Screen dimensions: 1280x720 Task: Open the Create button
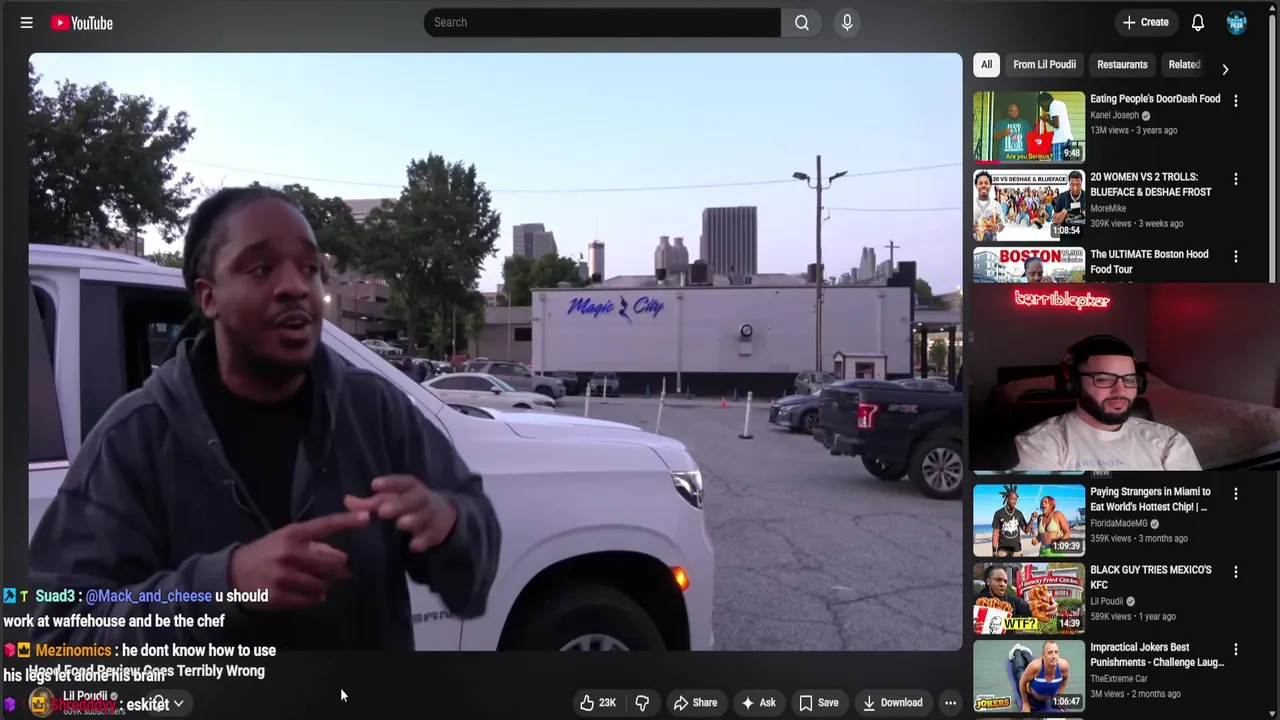click(x=1146, y=22)
